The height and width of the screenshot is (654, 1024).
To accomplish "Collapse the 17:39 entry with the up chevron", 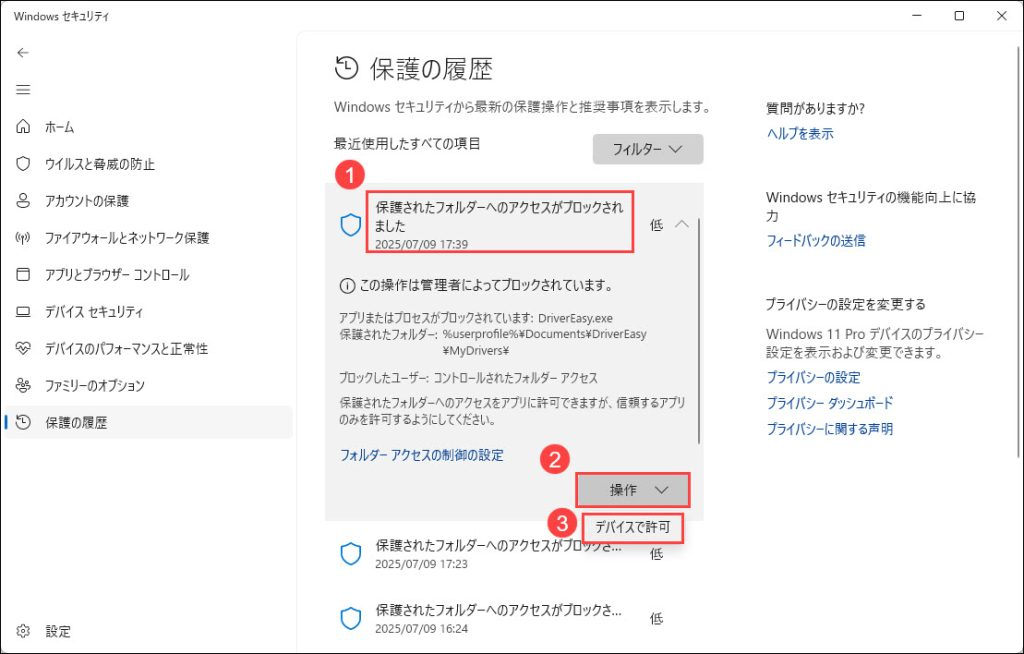I will (x=681, y=224).
